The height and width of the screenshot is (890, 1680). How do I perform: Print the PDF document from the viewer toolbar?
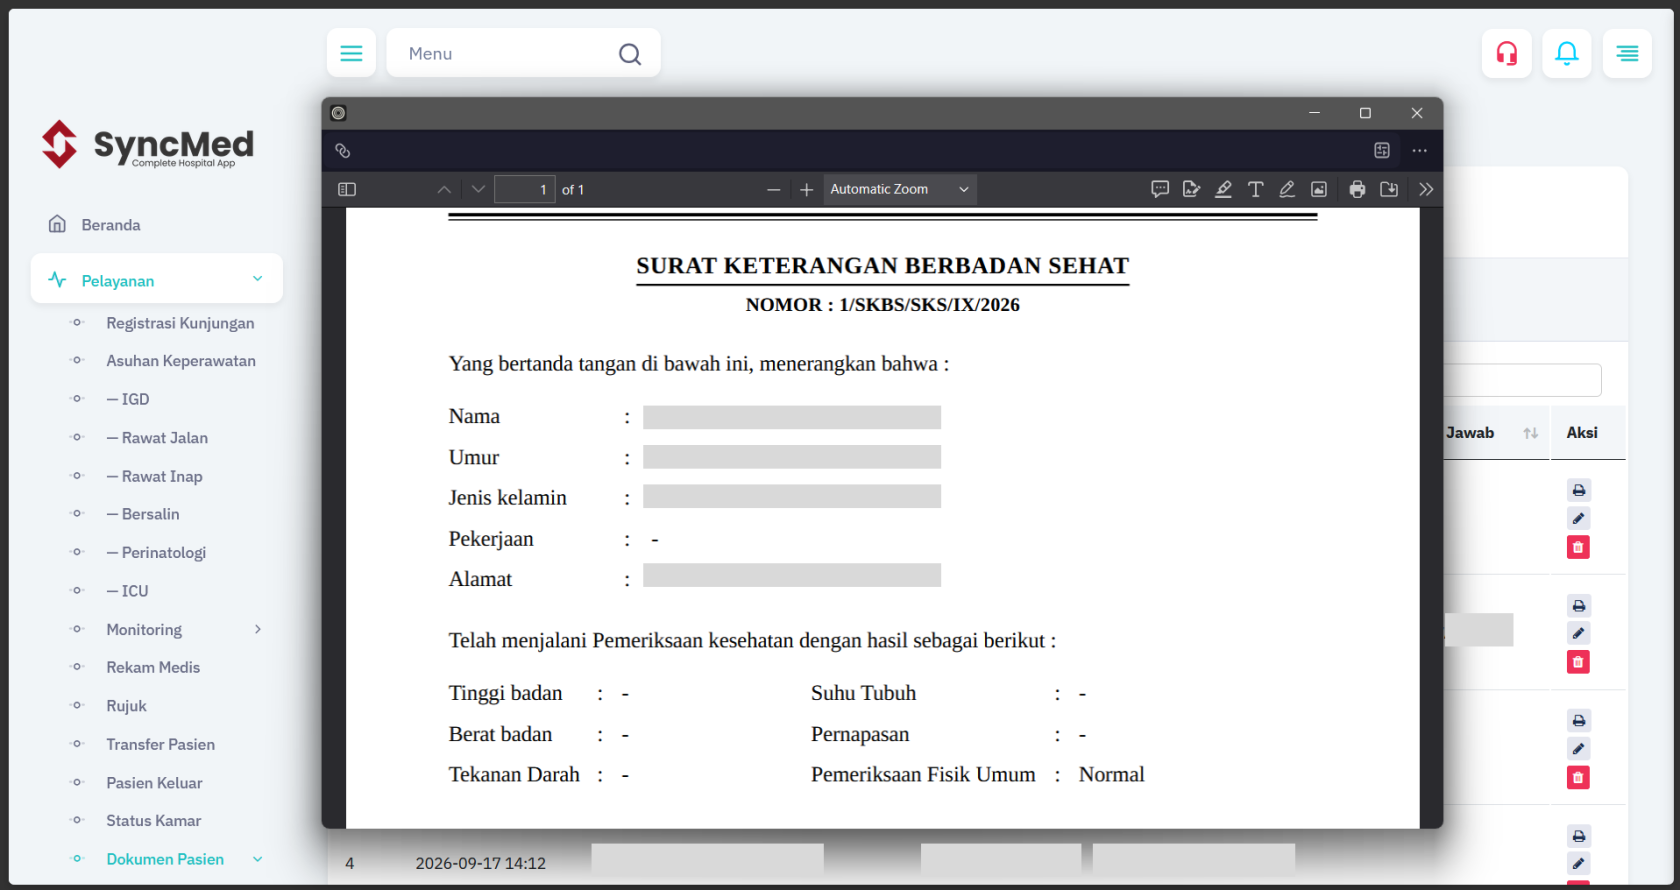(1357, 189)
